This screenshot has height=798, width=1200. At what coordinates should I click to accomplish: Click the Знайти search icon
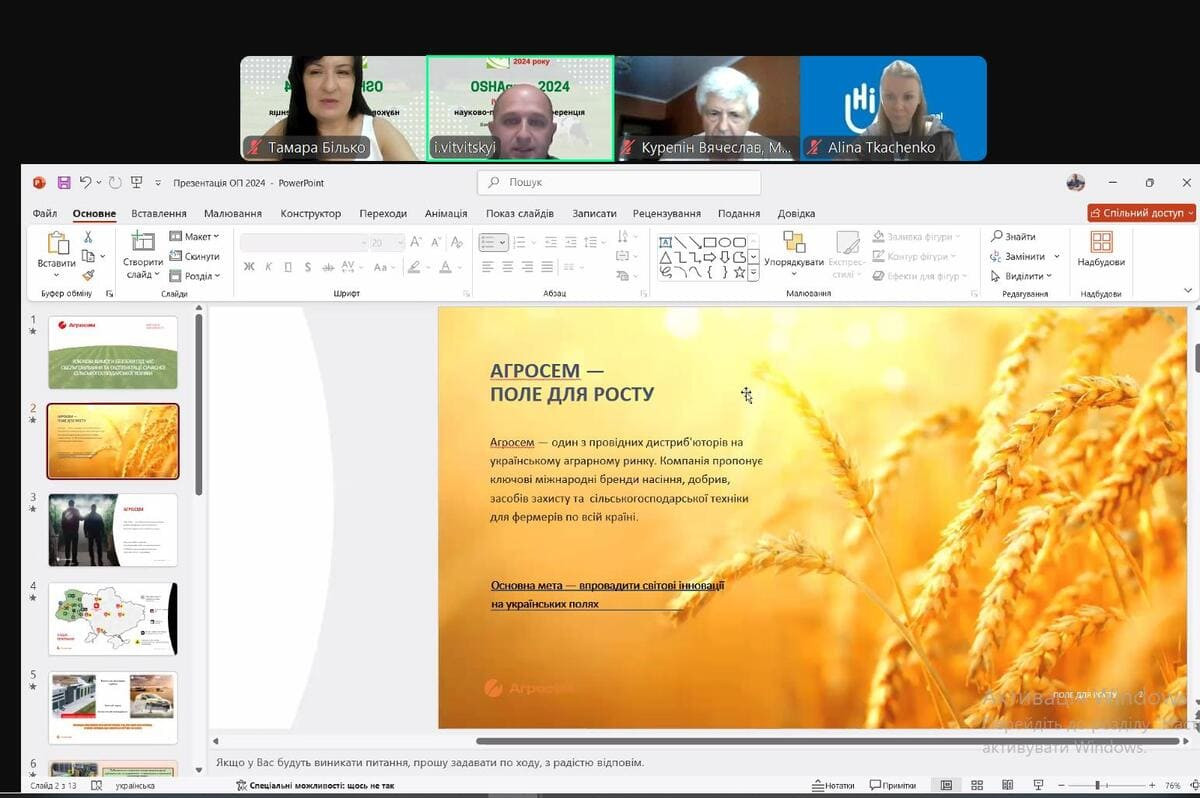[x=1013, y=237]
